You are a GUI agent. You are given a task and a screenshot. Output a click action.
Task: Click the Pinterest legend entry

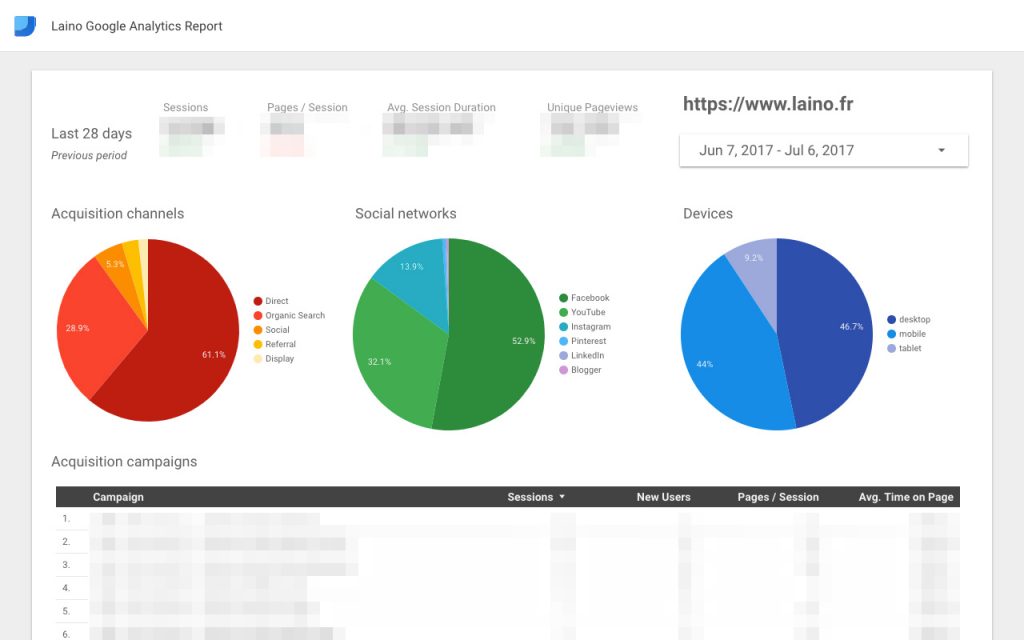583,341
